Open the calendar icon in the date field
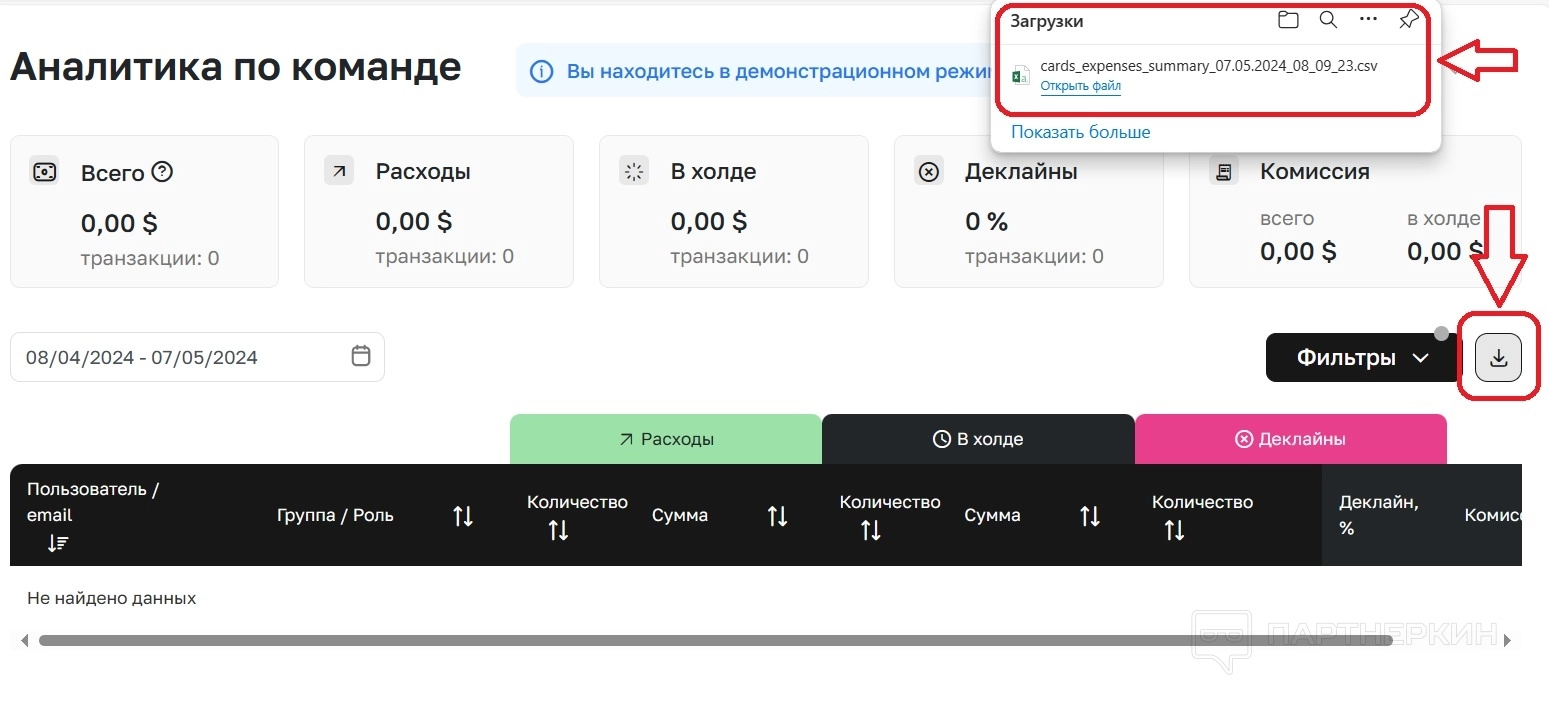Viewport: 1549px width, 727px height. pyautogui.click(x=361, y=356)
